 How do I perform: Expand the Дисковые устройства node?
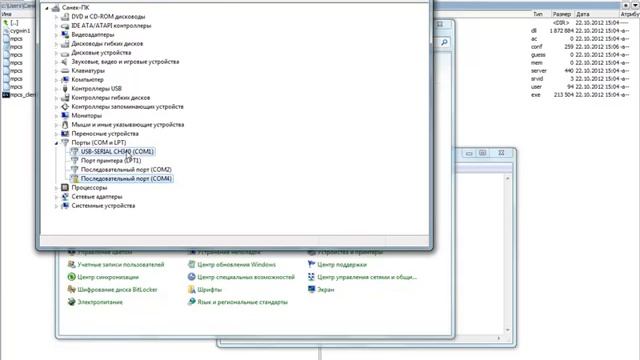tap(56, 53)
